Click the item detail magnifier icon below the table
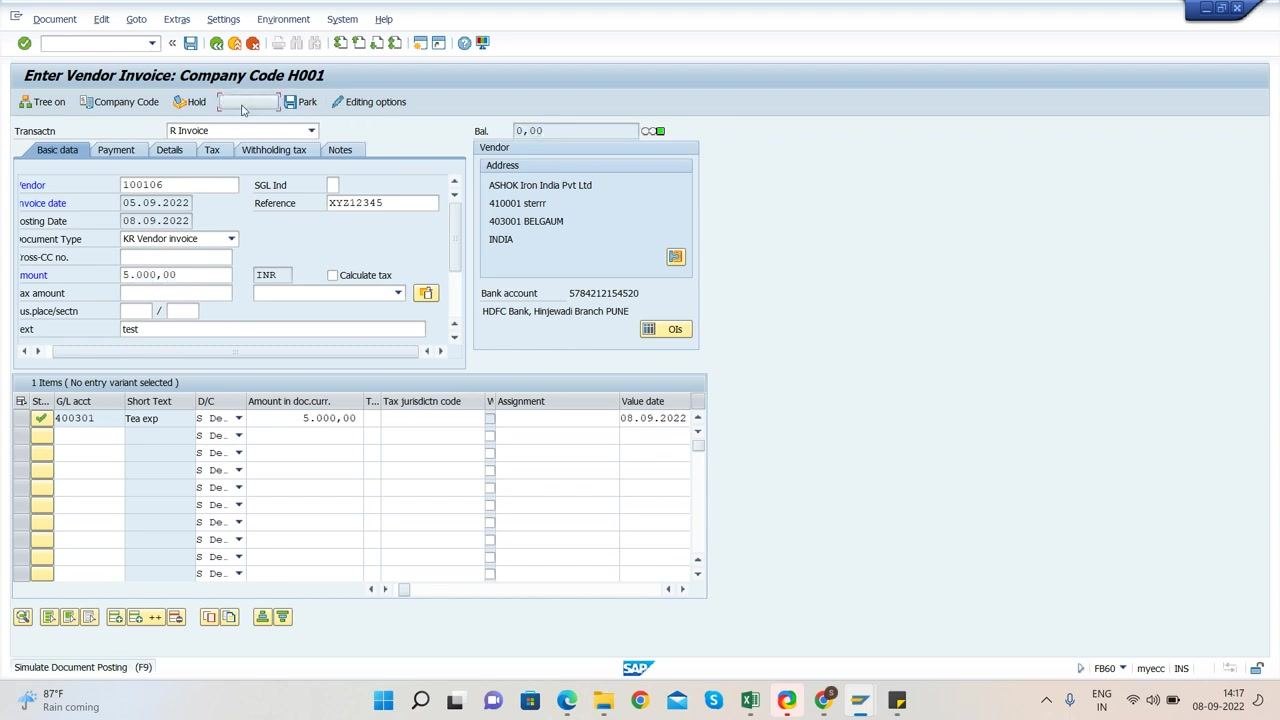 pyautogui.click(x=23, y=617)
